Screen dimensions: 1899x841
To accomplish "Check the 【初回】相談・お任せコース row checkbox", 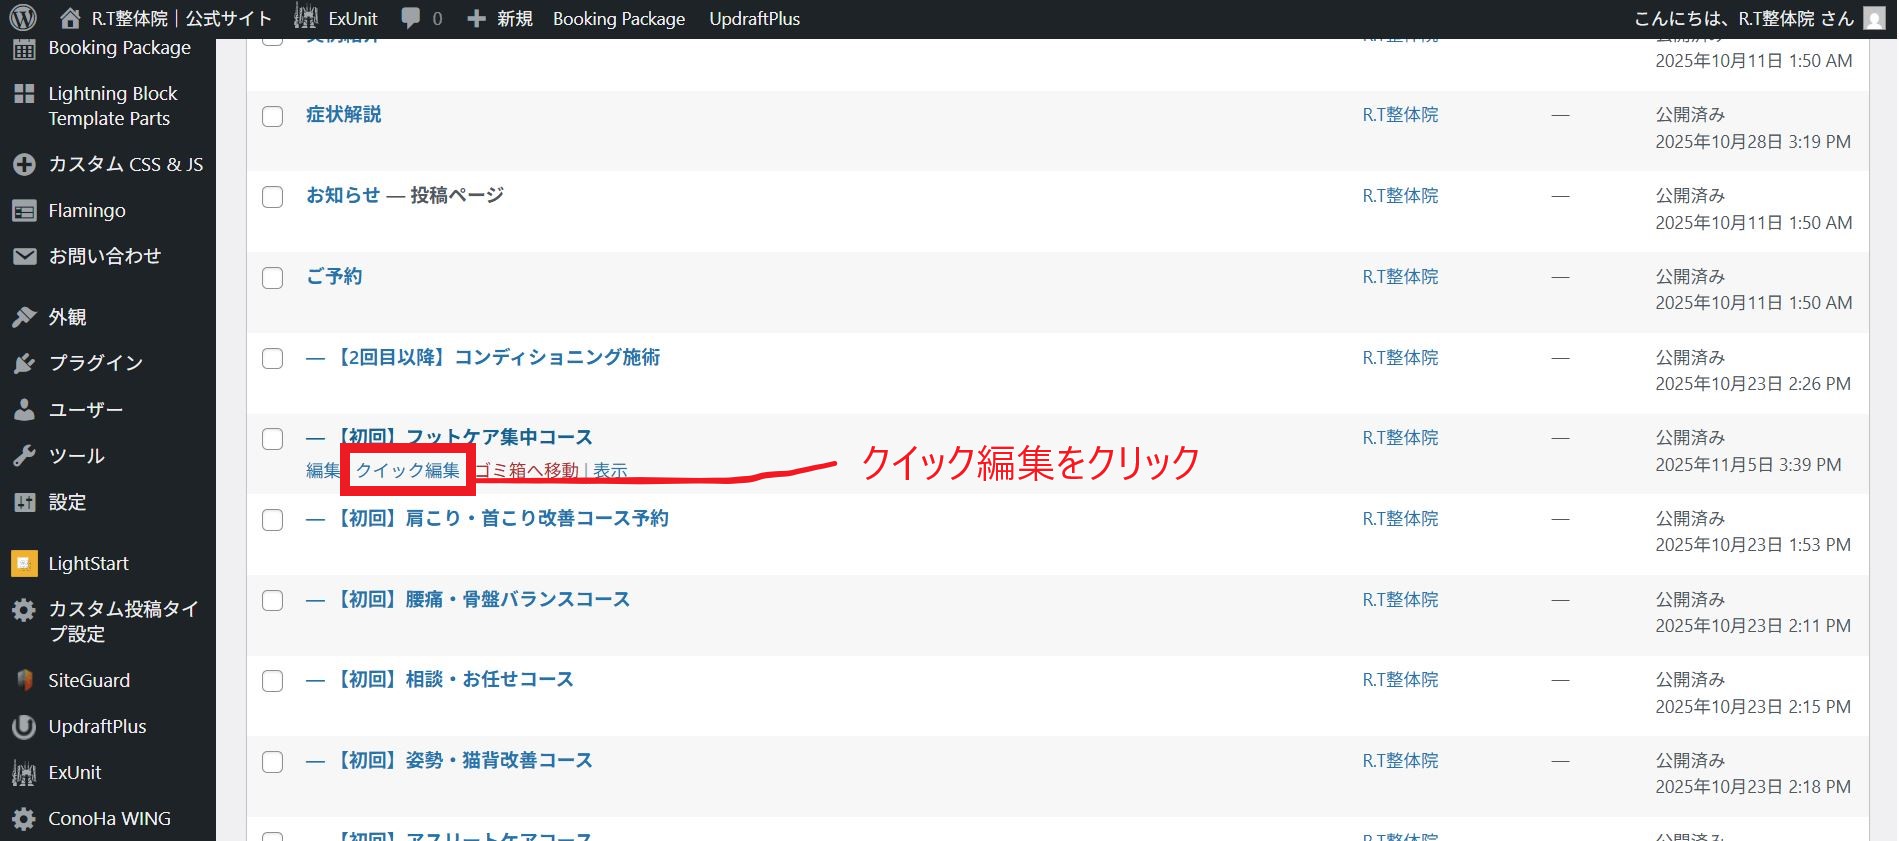I will [272, 681].
